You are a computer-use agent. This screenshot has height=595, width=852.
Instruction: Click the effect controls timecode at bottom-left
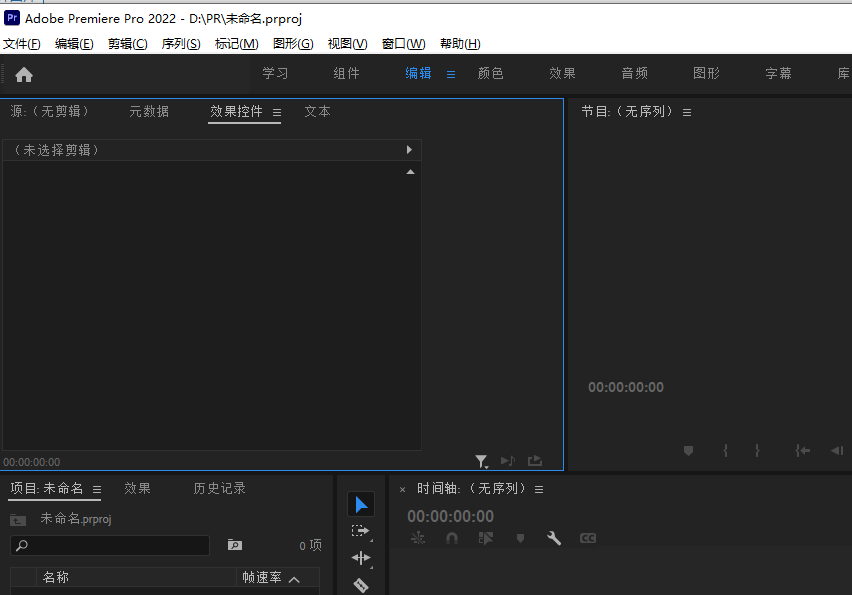click(32, 462)
